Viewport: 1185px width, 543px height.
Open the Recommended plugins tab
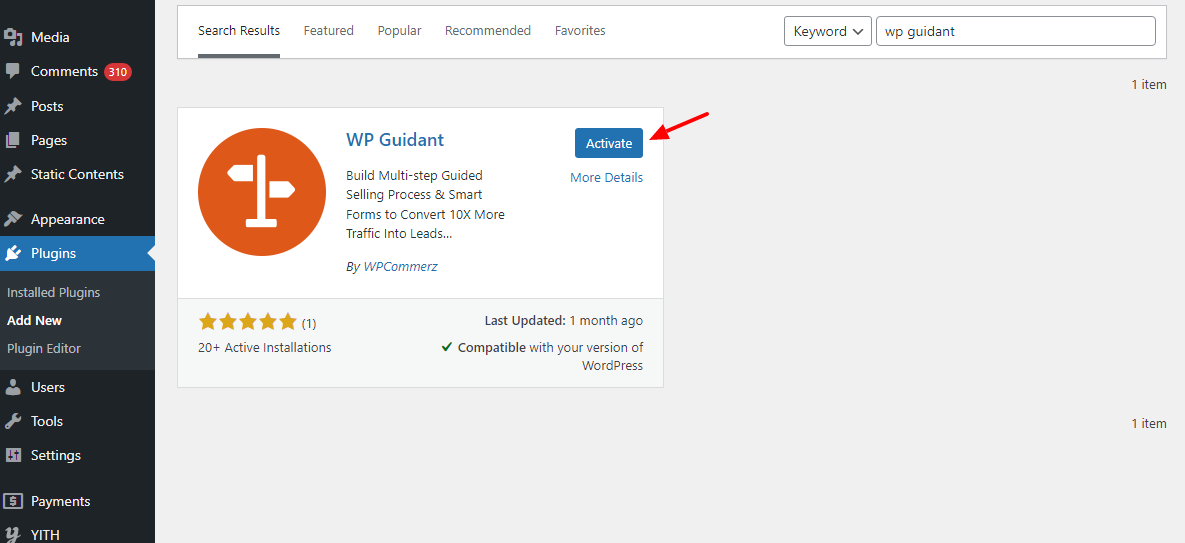(x=488, y=31)
